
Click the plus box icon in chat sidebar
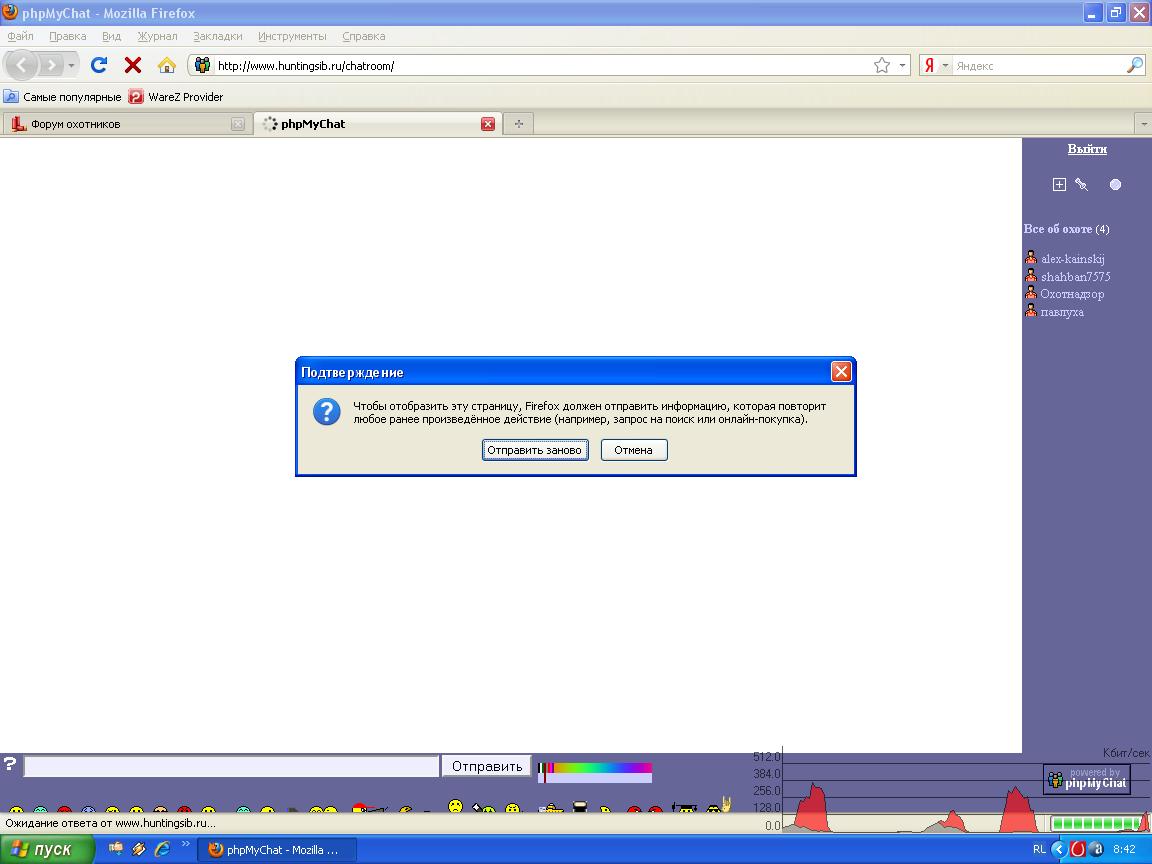click(x=1059, y=184)
